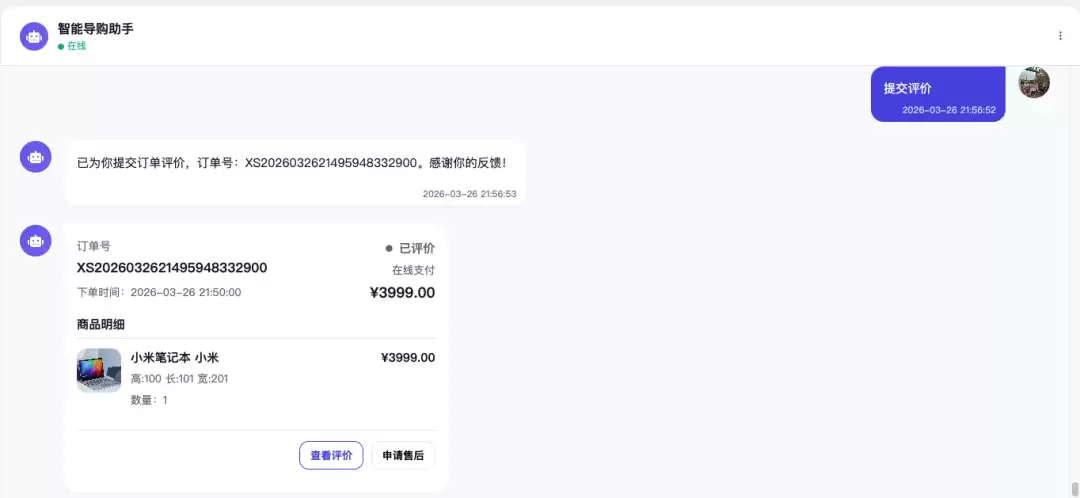
Task: Click the user profile photo avatar
Action: click(1034, 83)
